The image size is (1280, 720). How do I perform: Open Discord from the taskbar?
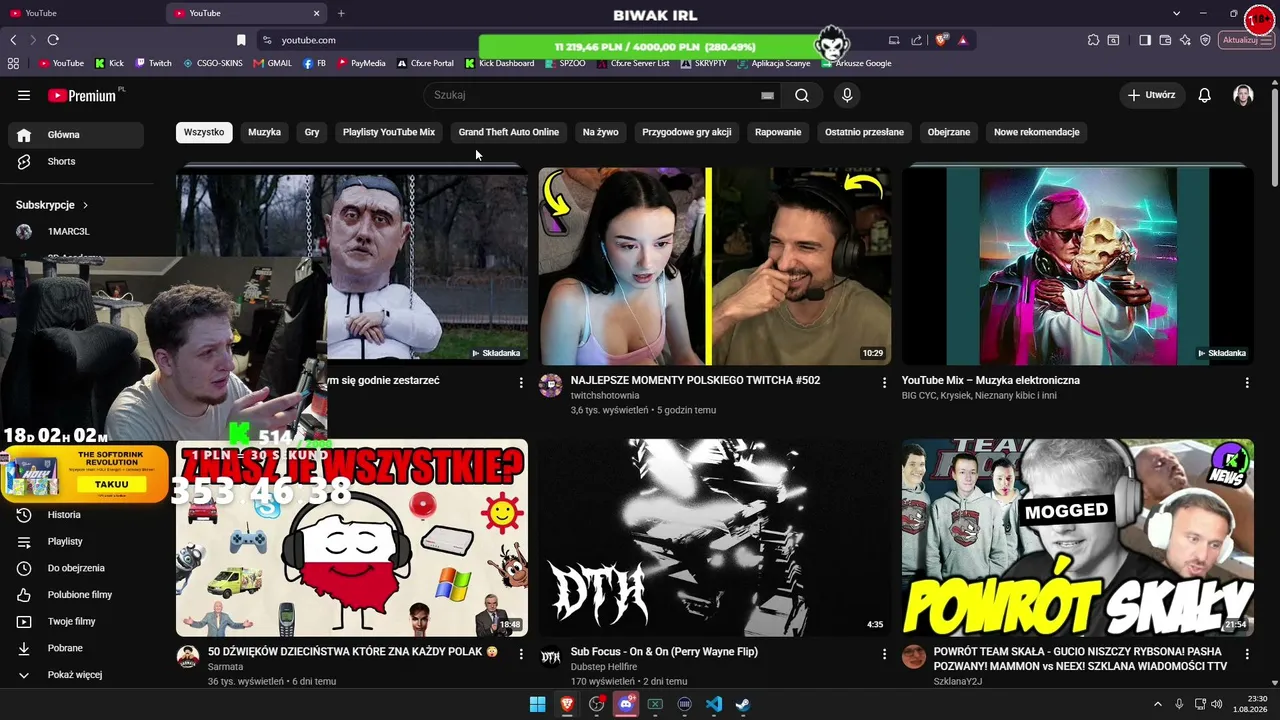[626, 704]
